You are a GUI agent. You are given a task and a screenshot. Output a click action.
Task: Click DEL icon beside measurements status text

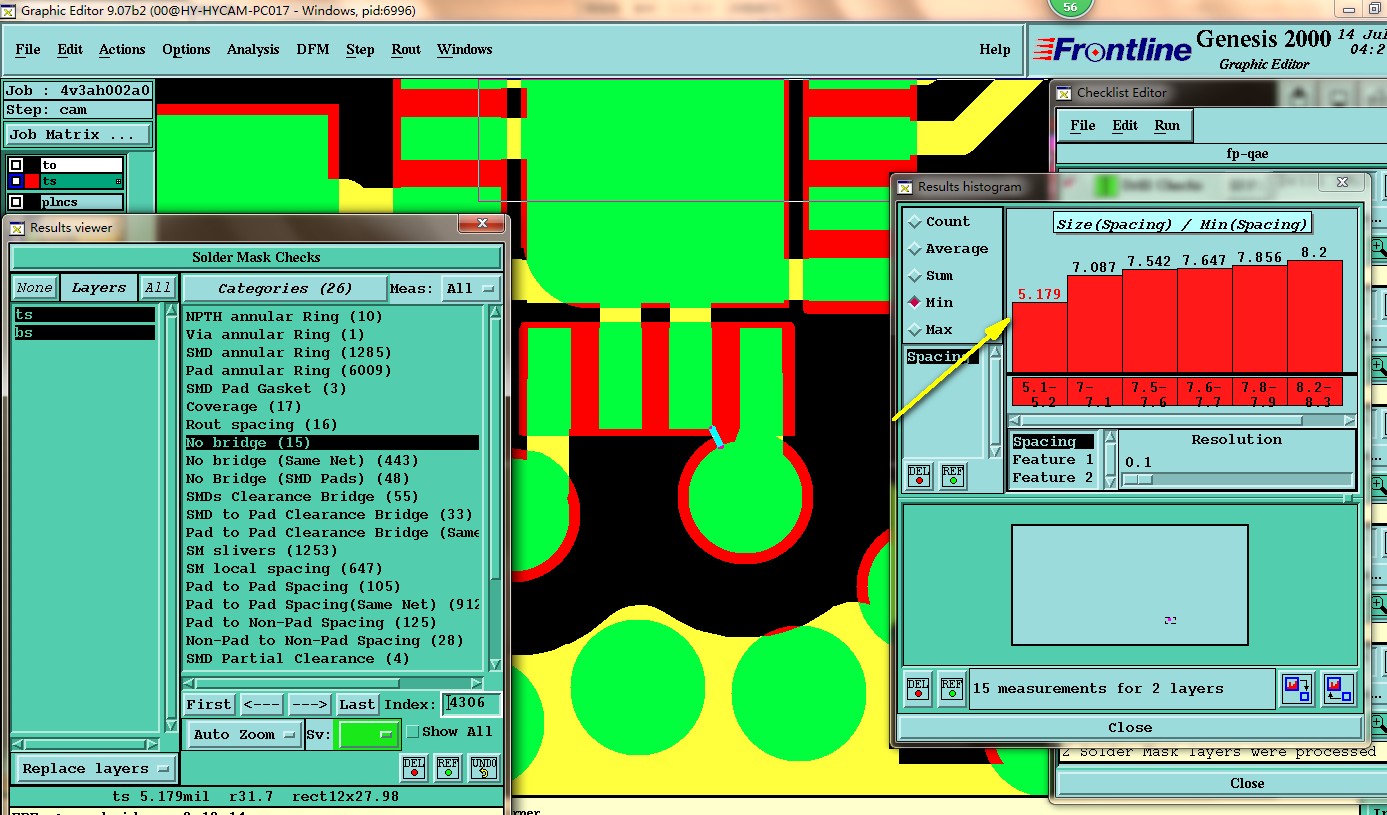918,688
